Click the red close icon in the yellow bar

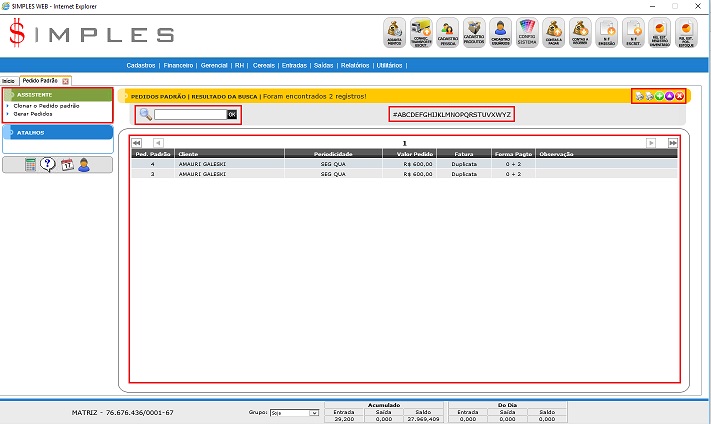point(679,96)
